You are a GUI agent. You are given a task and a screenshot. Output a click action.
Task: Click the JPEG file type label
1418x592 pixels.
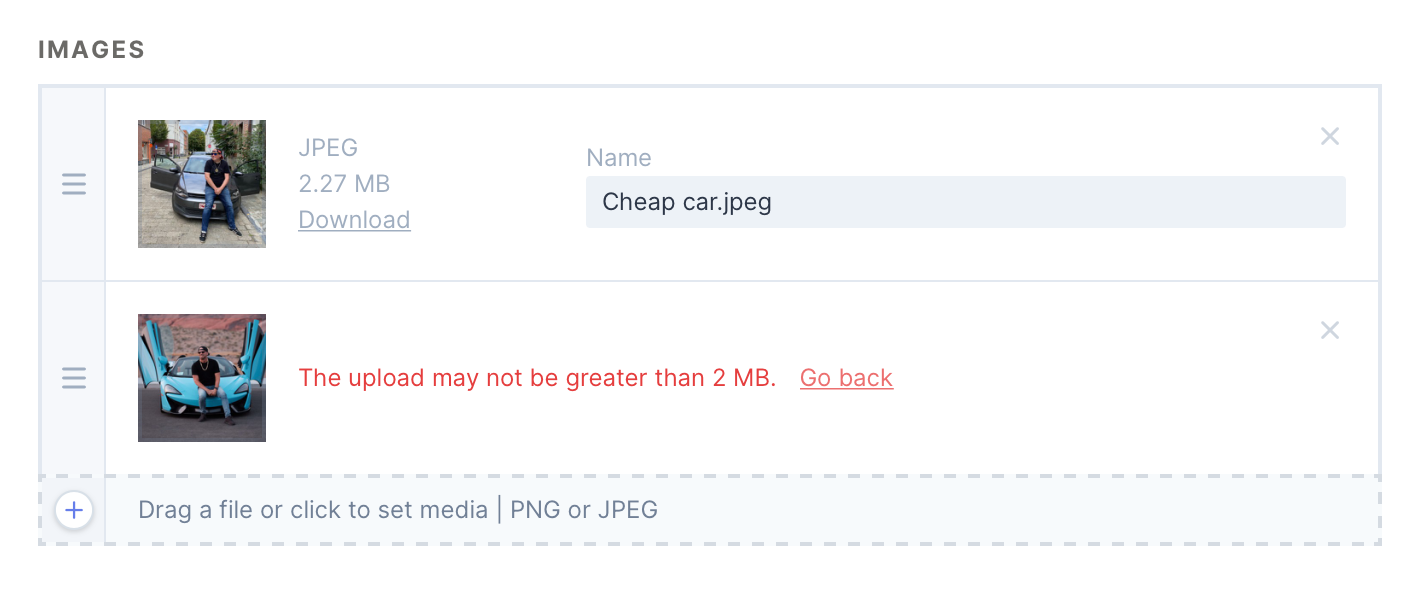coord(328,148)
